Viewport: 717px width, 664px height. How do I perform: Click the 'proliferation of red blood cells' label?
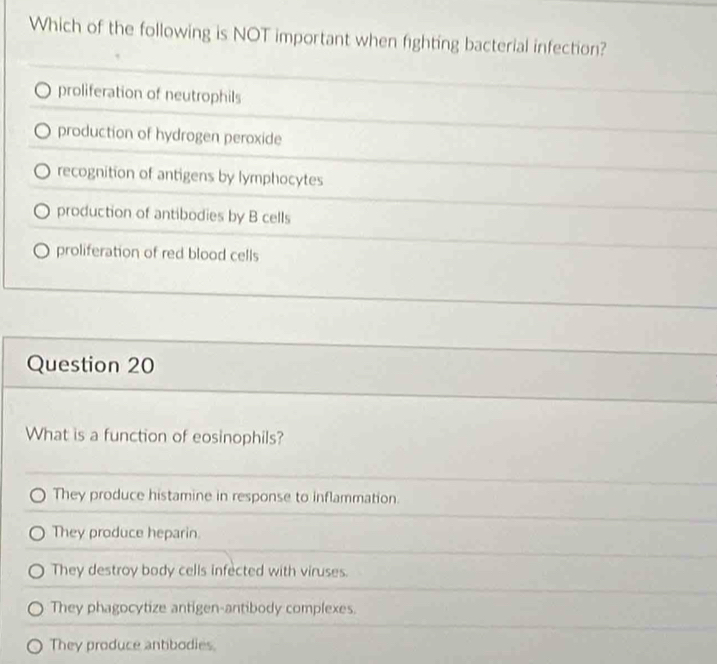pos(157,253)
